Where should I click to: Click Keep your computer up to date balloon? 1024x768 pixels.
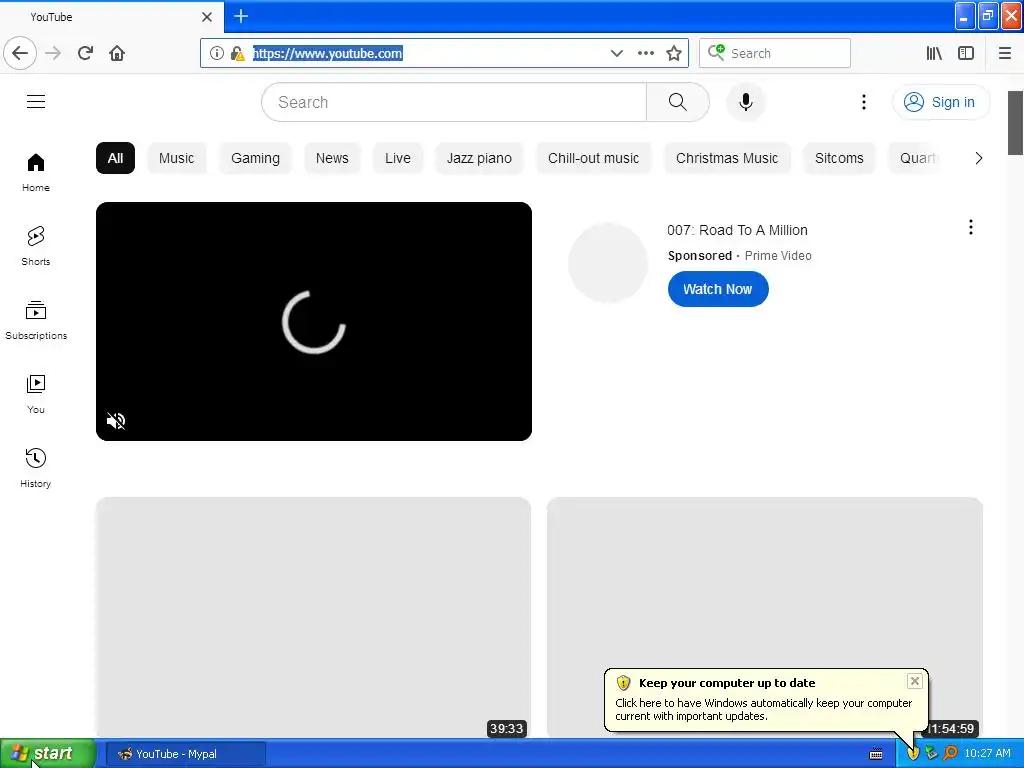point(765,700)
